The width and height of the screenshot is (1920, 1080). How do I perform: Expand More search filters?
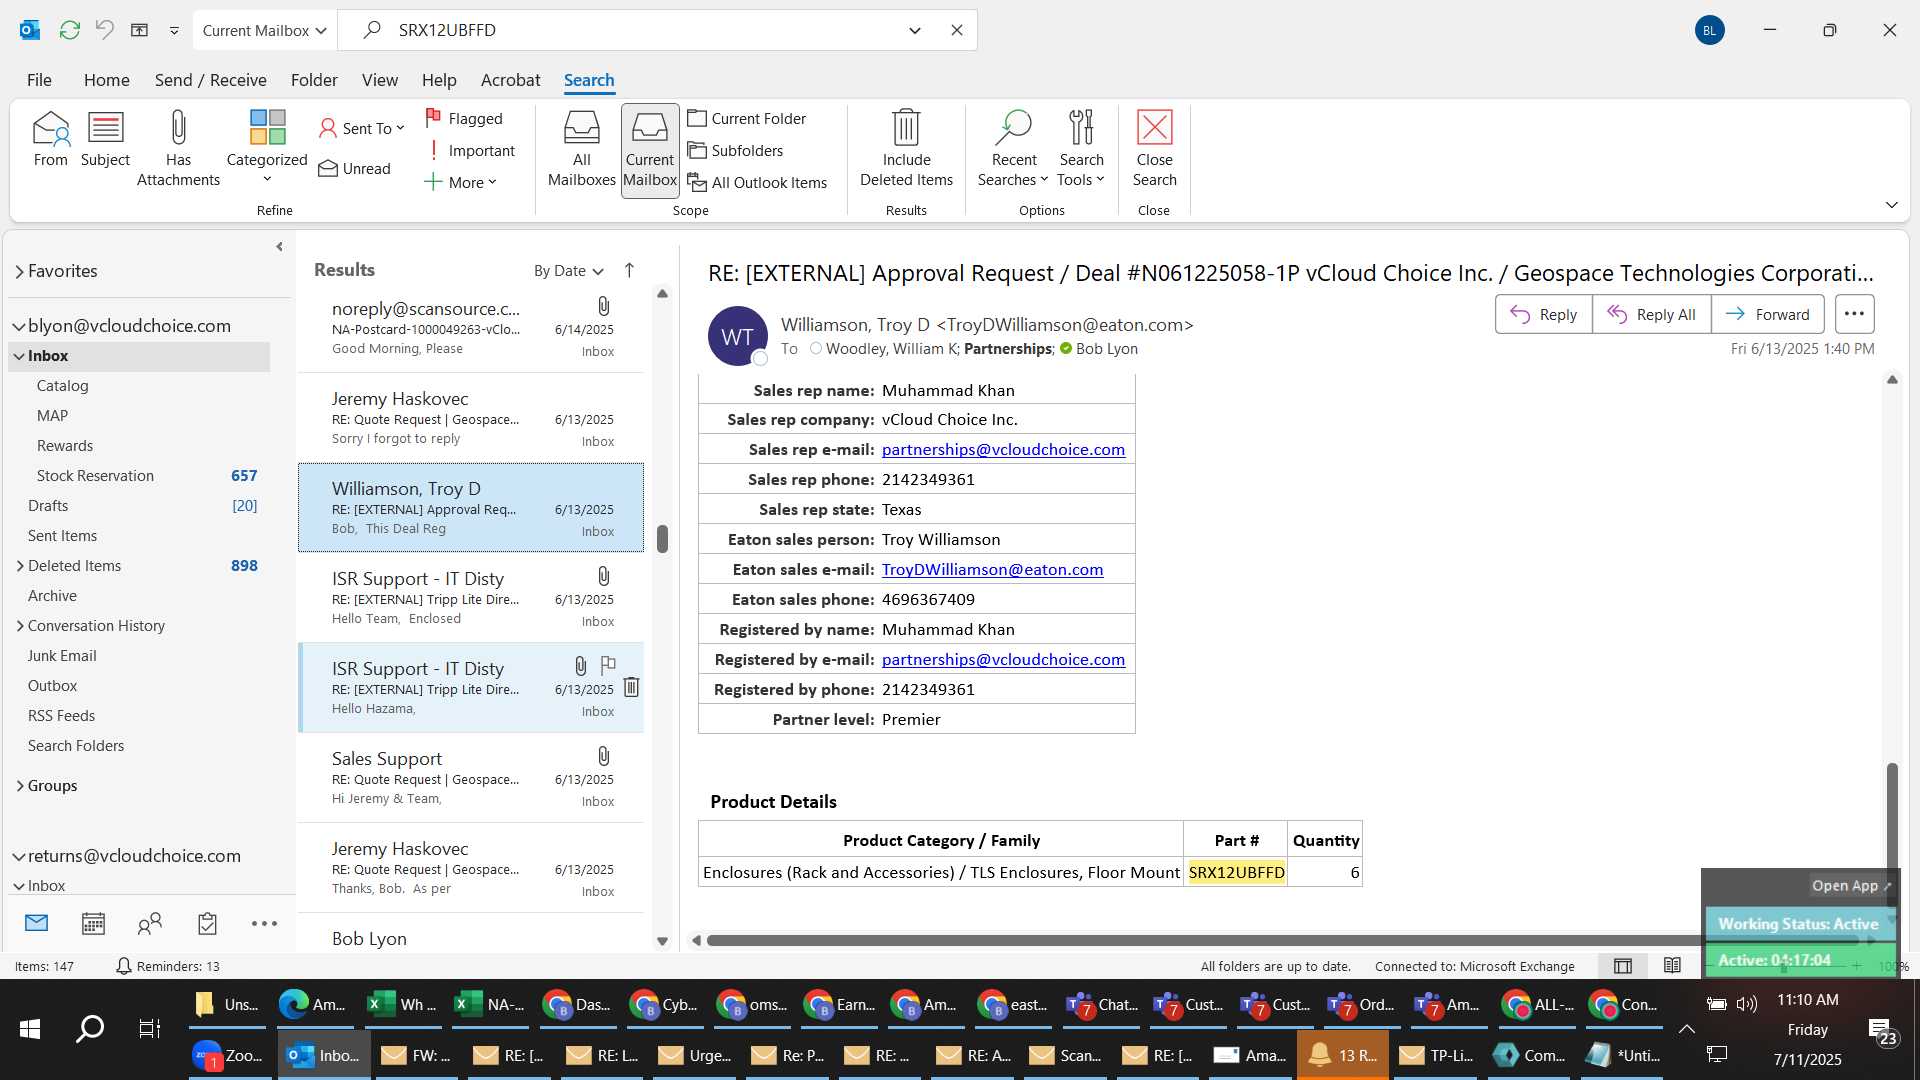(x=461, y=182)
